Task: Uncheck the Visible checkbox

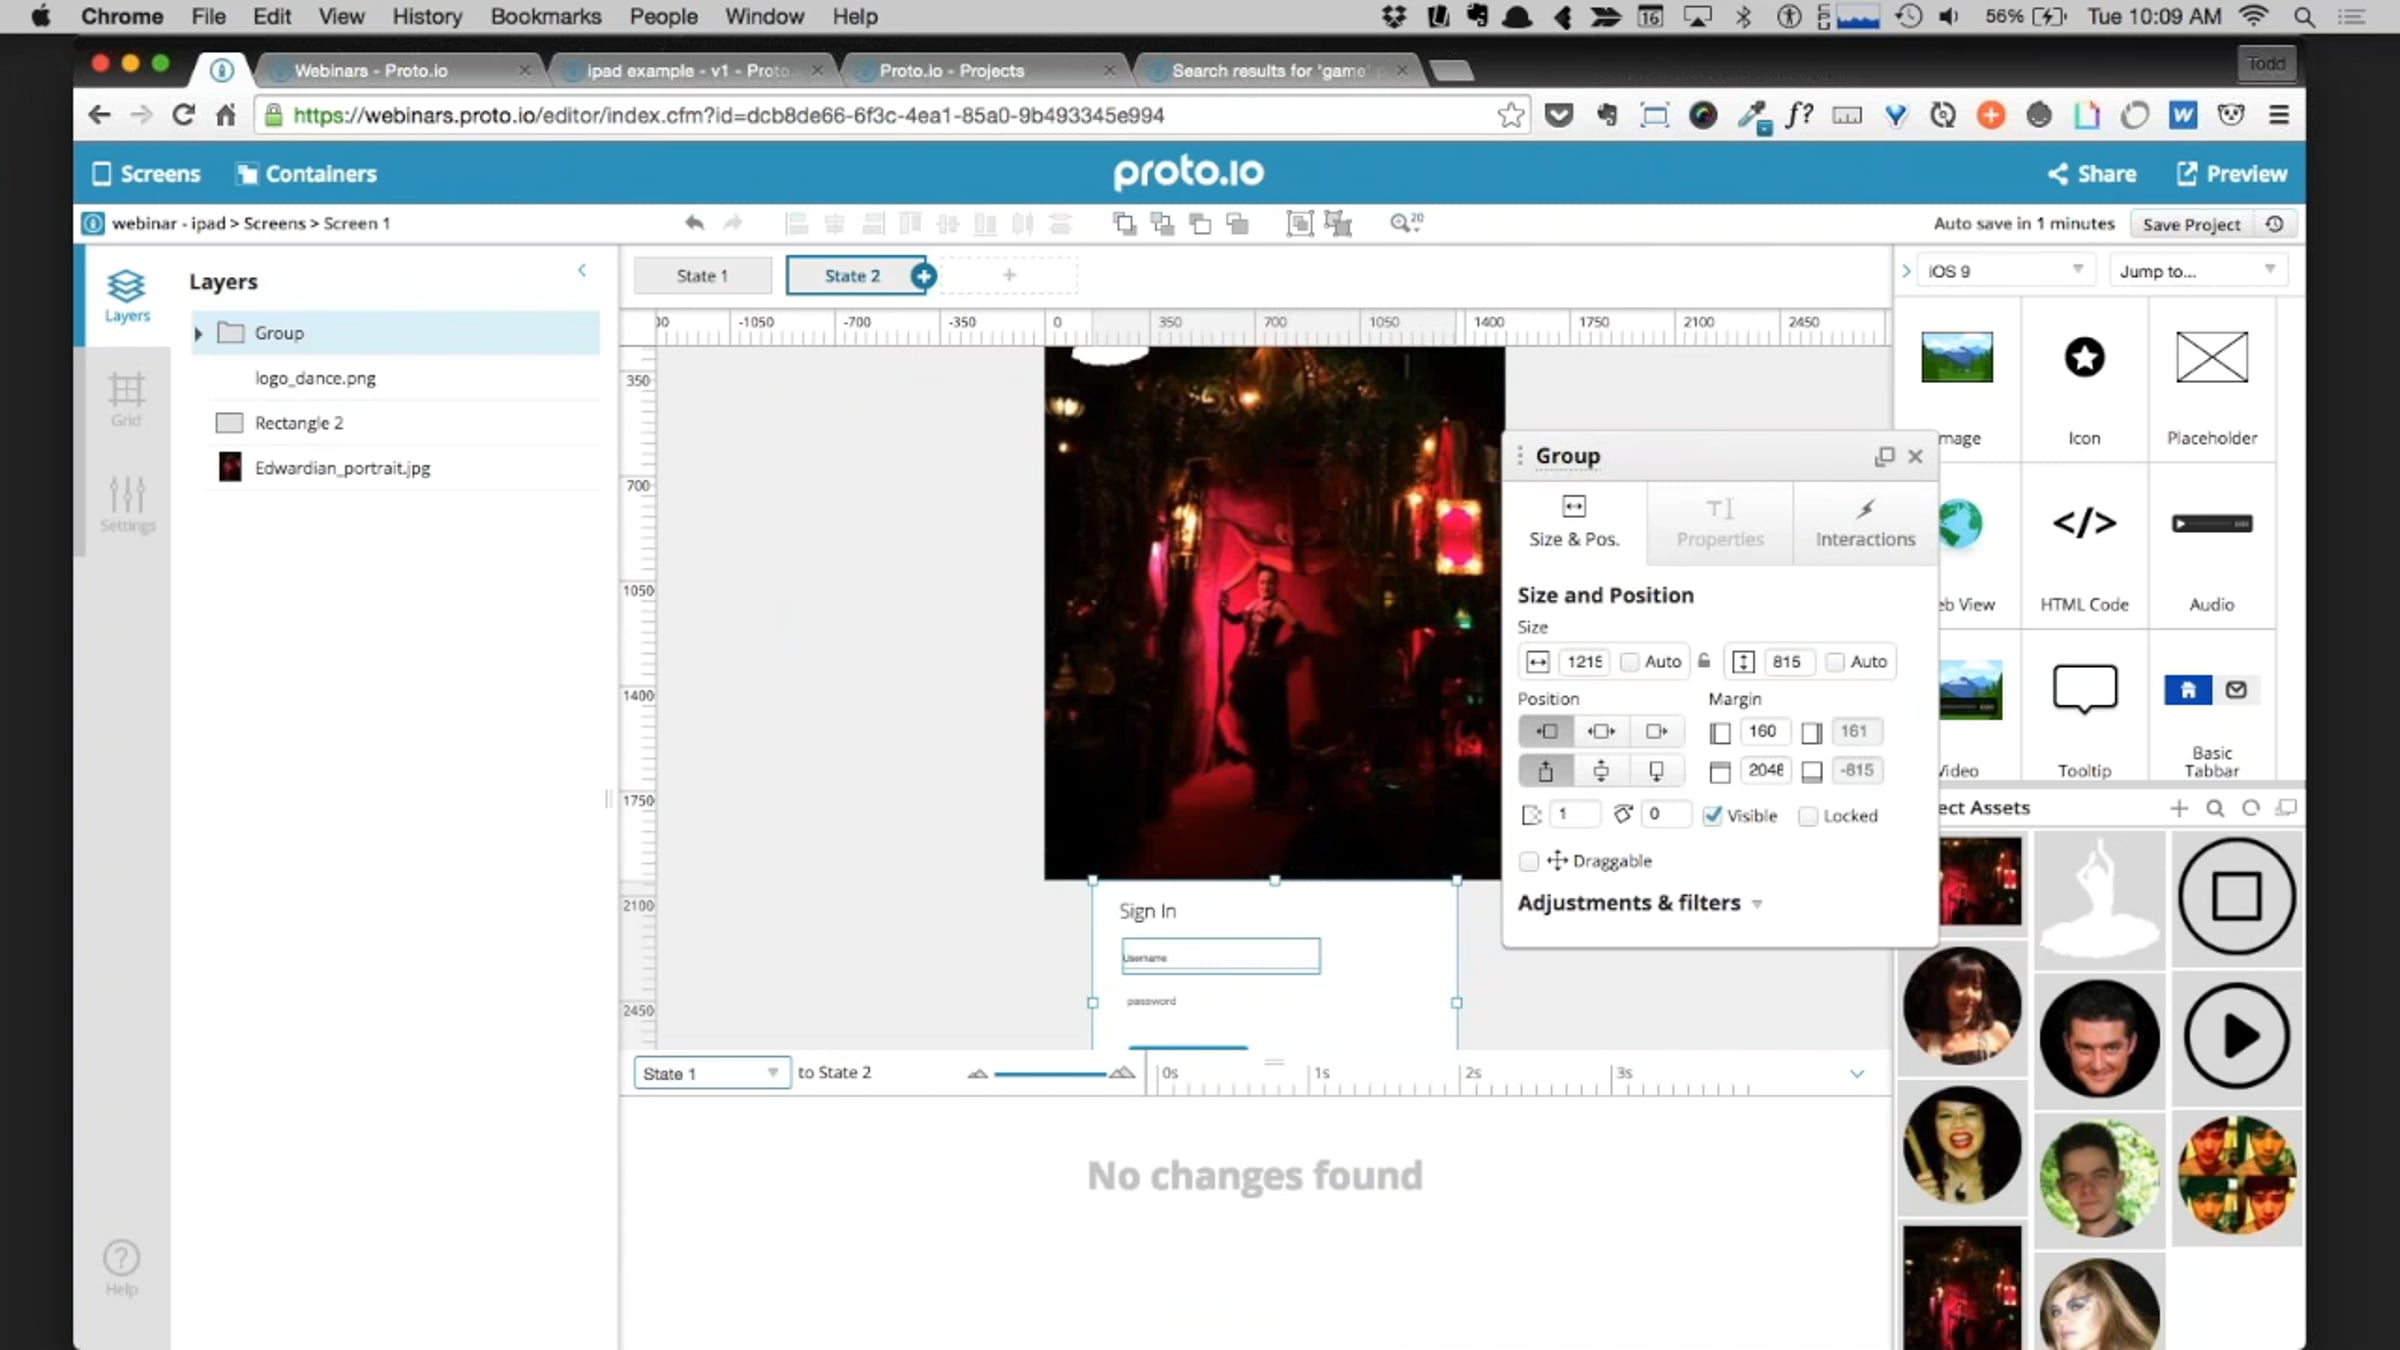Action: (1713, 816)
